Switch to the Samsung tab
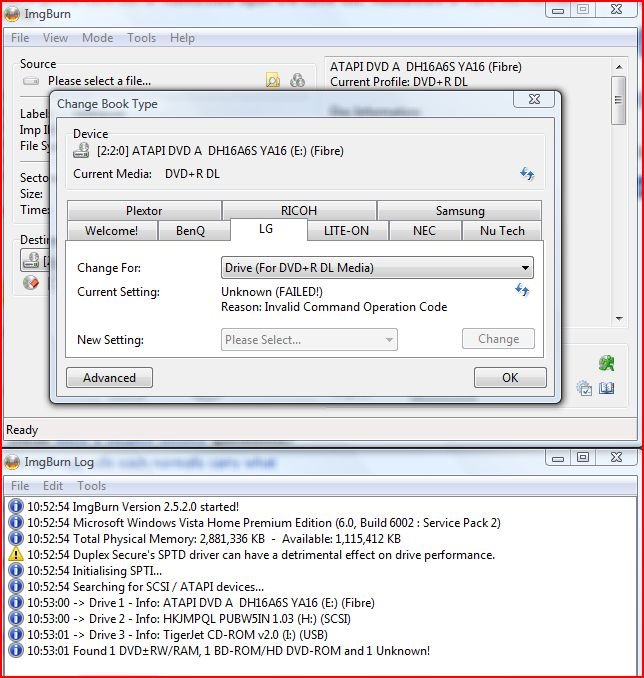 [x=460, y=211]
